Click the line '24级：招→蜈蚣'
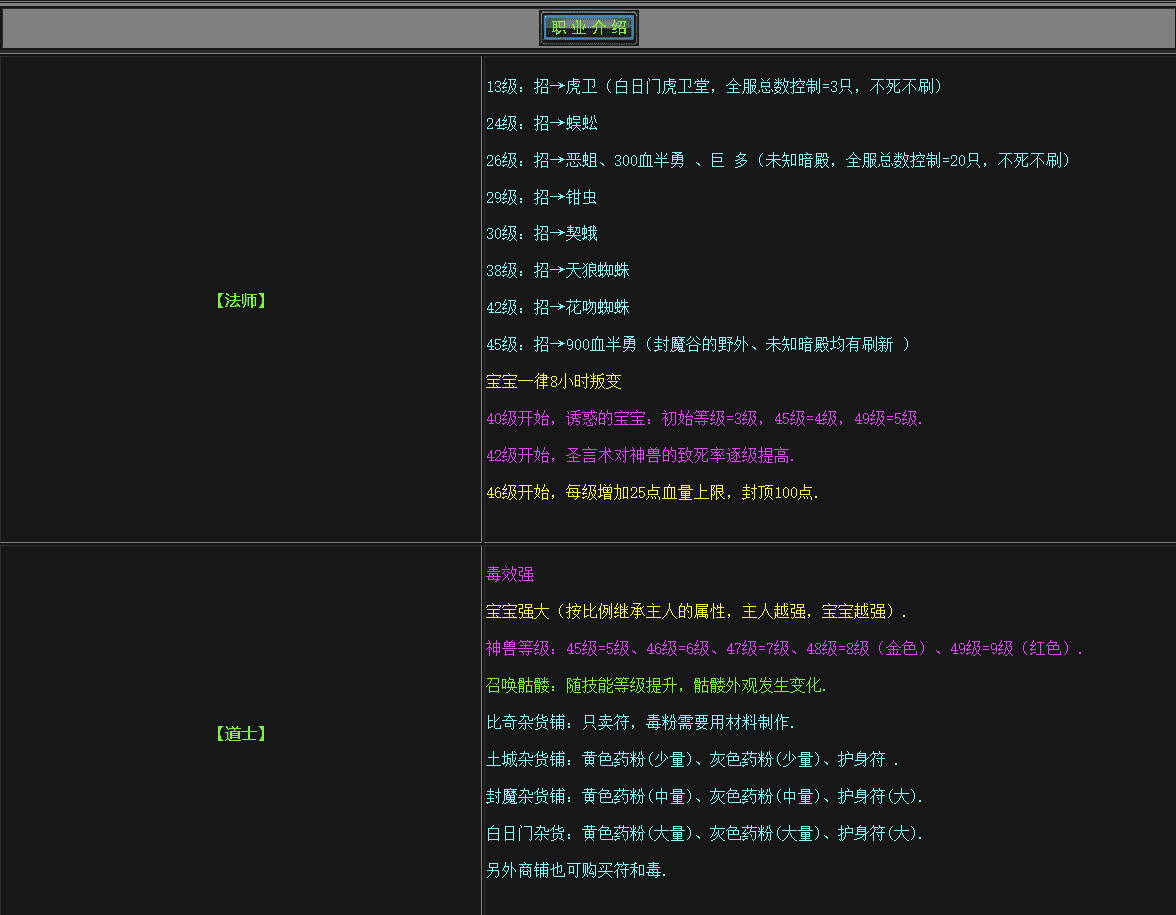Image resolution: width=1176 pixels, height=915 pixels. [x=542, y=123]
